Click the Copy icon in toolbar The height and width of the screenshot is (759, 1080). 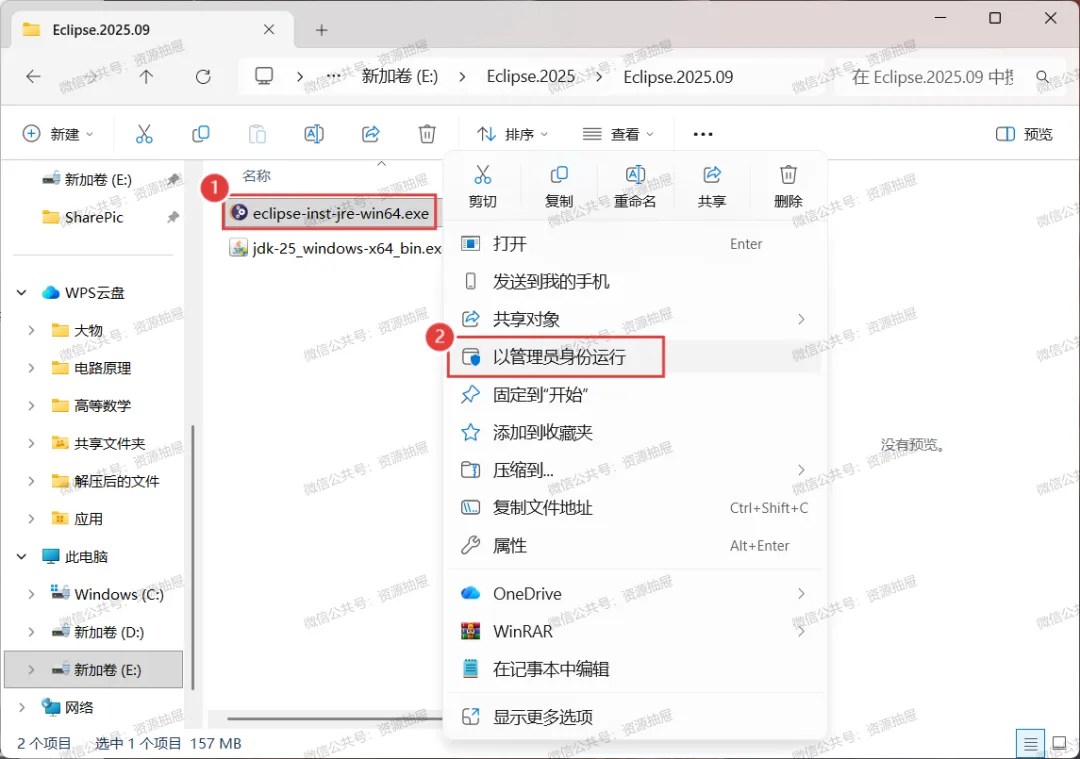(x=200, y=134)
